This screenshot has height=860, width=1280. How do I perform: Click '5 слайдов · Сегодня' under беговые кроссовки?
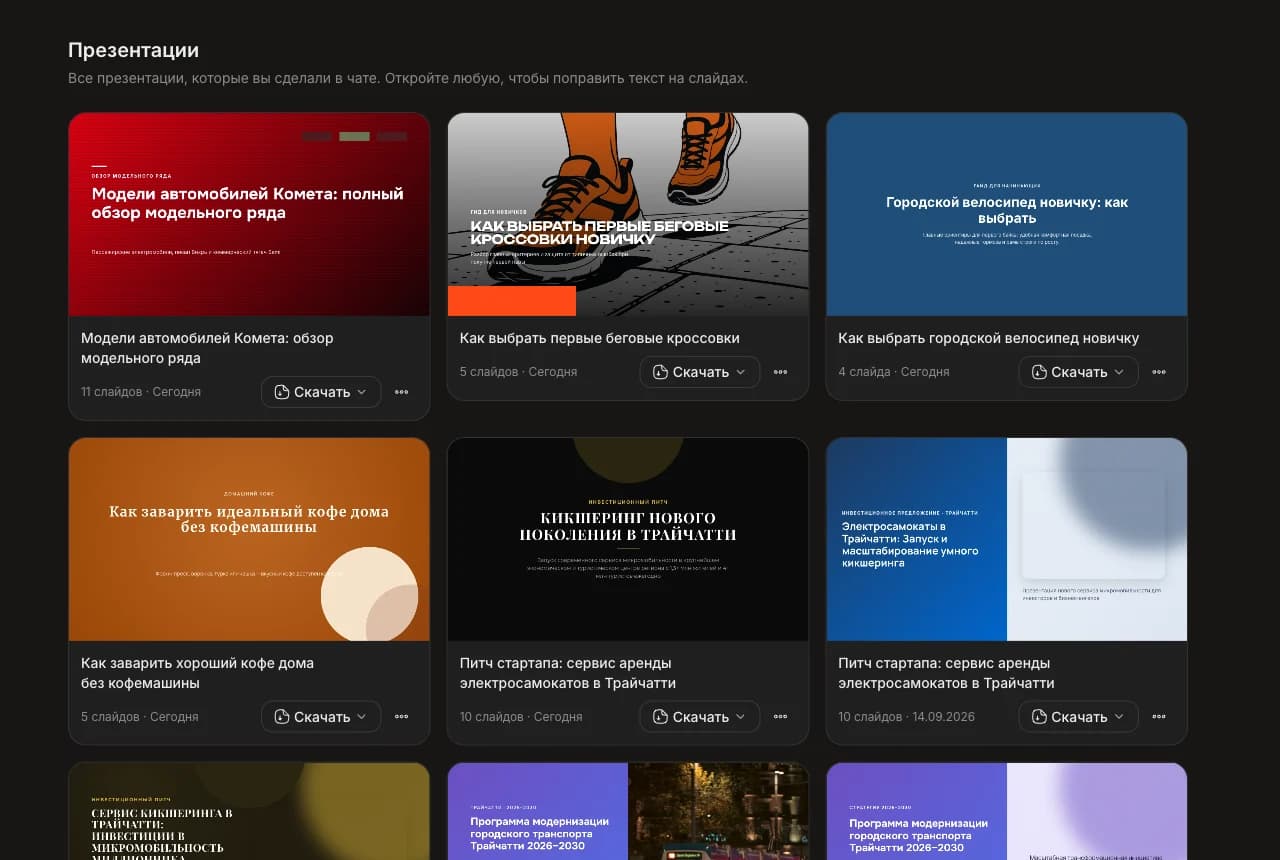pyautogui.click(x=519, y=372)
